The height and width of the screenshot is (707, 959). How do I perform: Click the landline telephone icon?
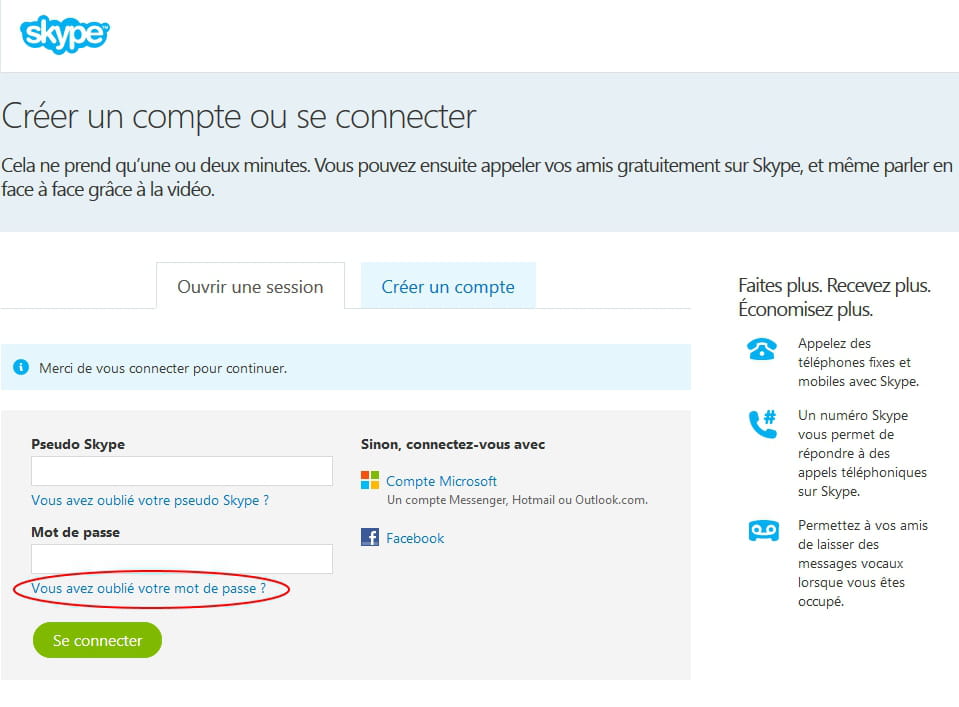coord(762,349)
